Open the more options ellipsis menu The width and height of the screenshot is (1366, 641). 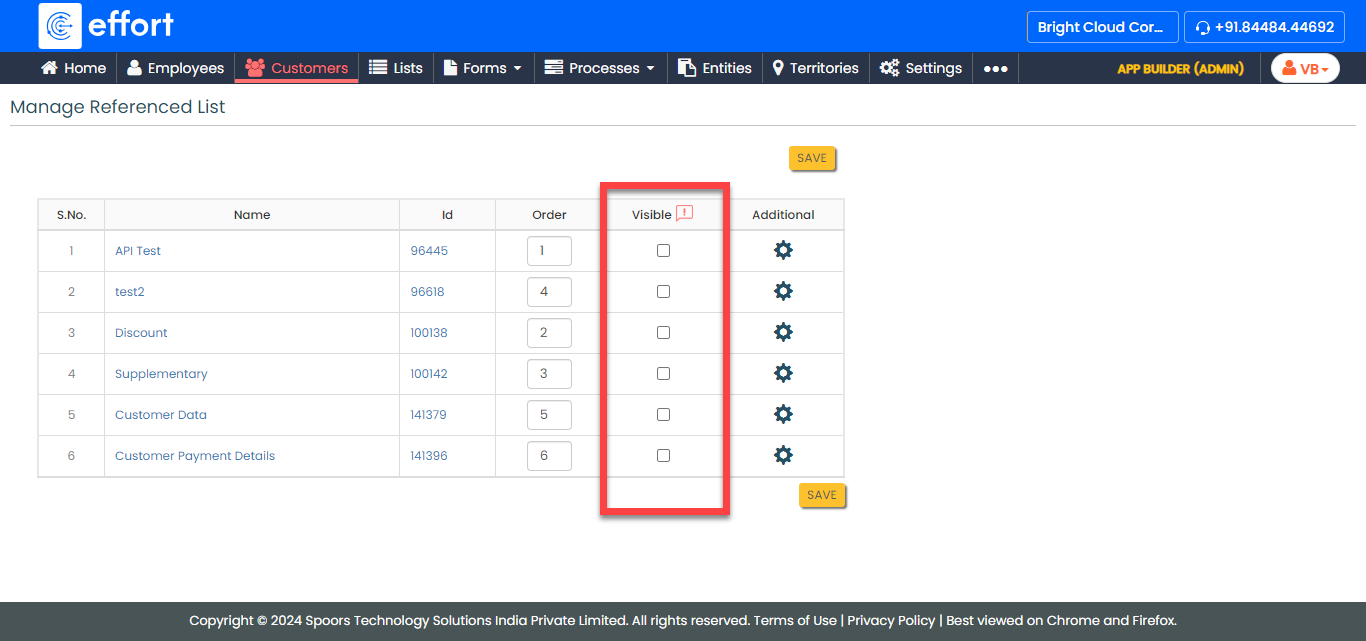pos(995,69)
